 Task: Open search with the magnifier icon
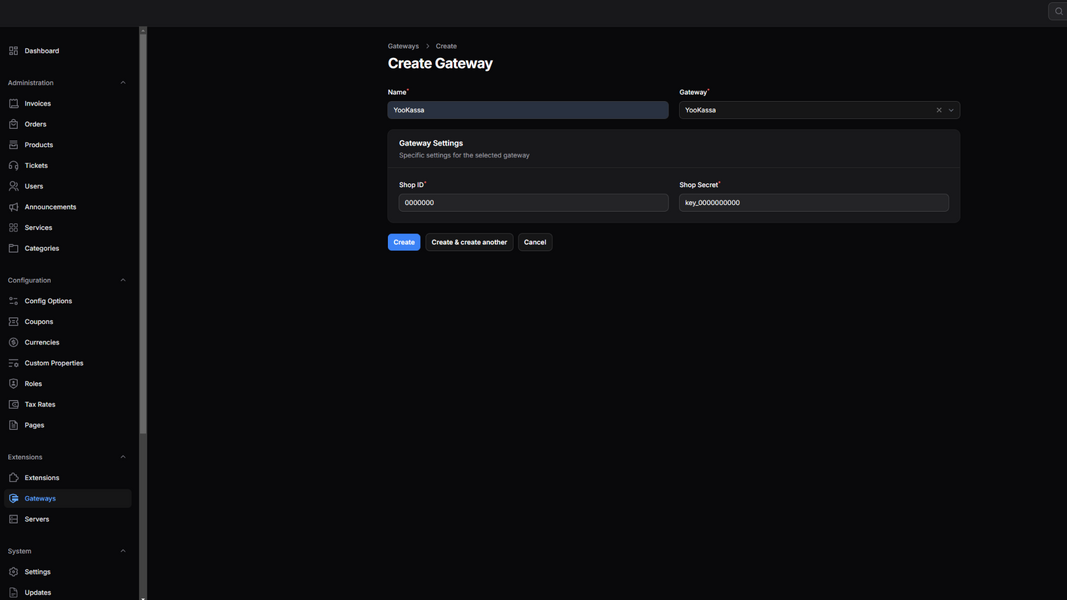tap(1058, 11)
